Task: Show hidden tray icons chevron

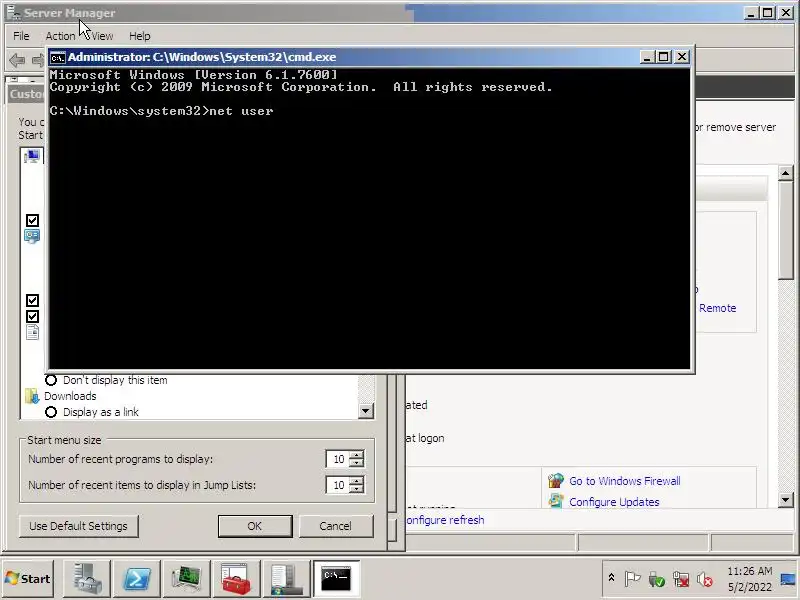Action: (611, 578)
